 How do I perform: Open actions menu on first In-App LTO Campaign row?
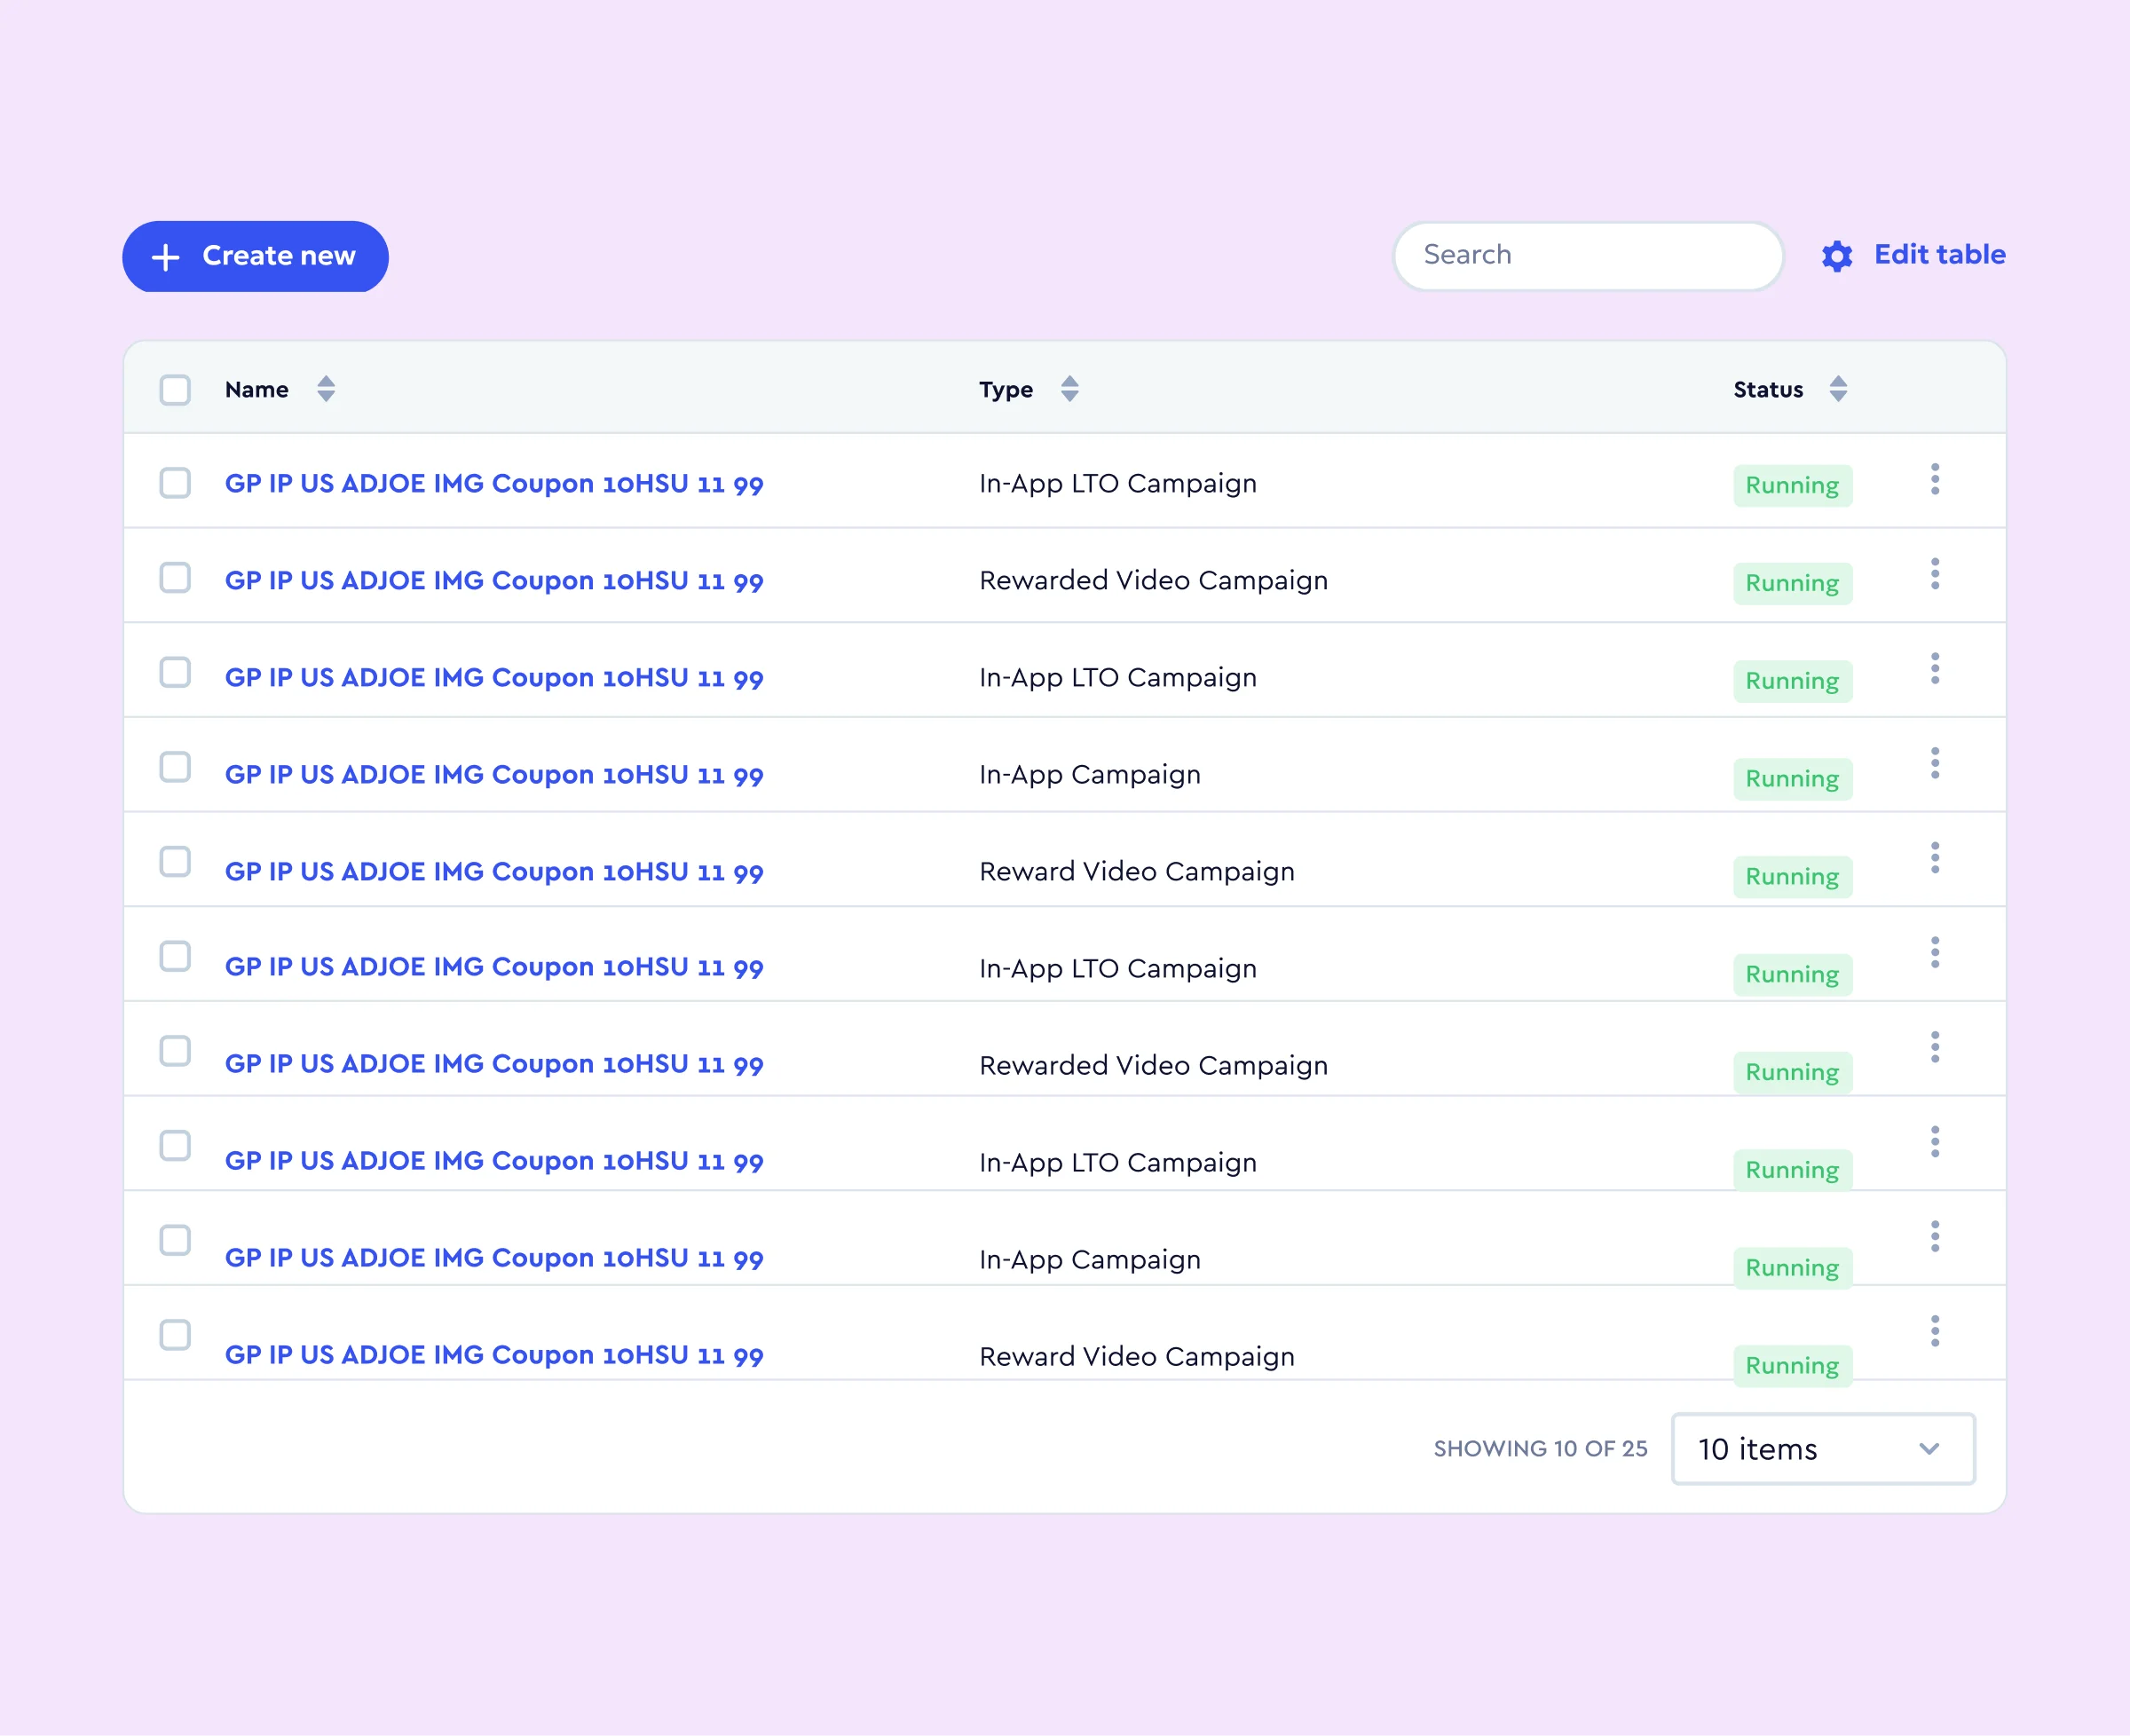pyautogui.click(x=1935, y=480)
